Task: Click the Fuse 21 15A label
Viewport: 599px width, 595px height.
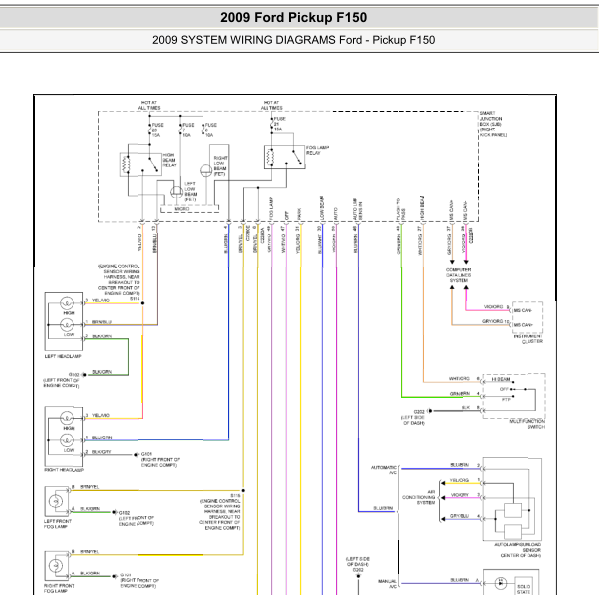Action: pos(279,124)
